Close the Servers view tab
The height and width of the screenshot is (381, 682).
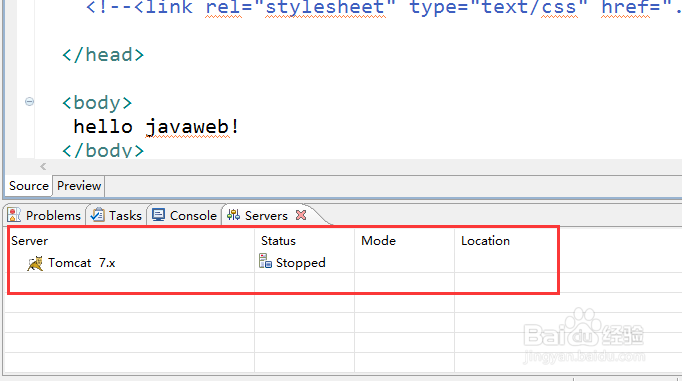pyautogui.click(x=301, y=215)
